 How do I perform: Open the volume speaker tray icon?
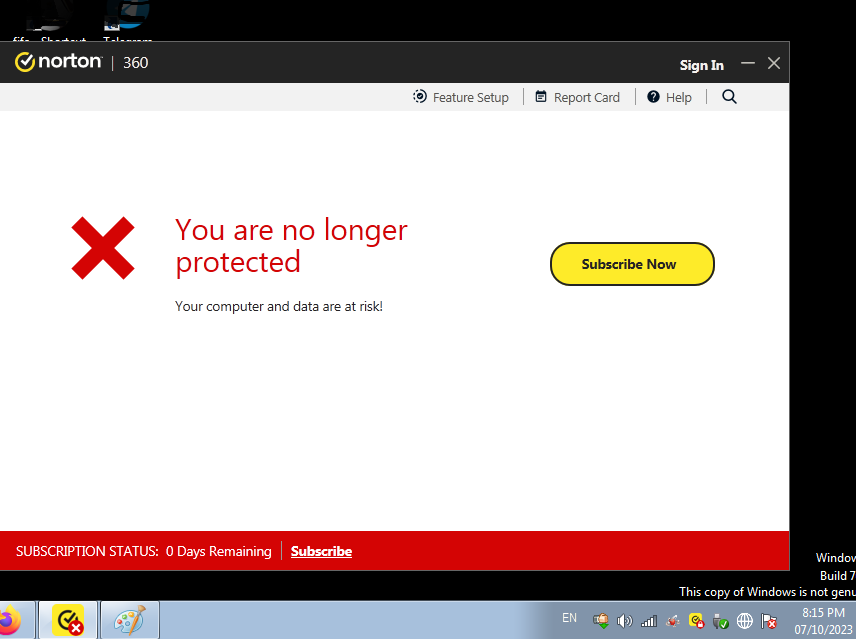pyautogui.click(x=625, y=620)
